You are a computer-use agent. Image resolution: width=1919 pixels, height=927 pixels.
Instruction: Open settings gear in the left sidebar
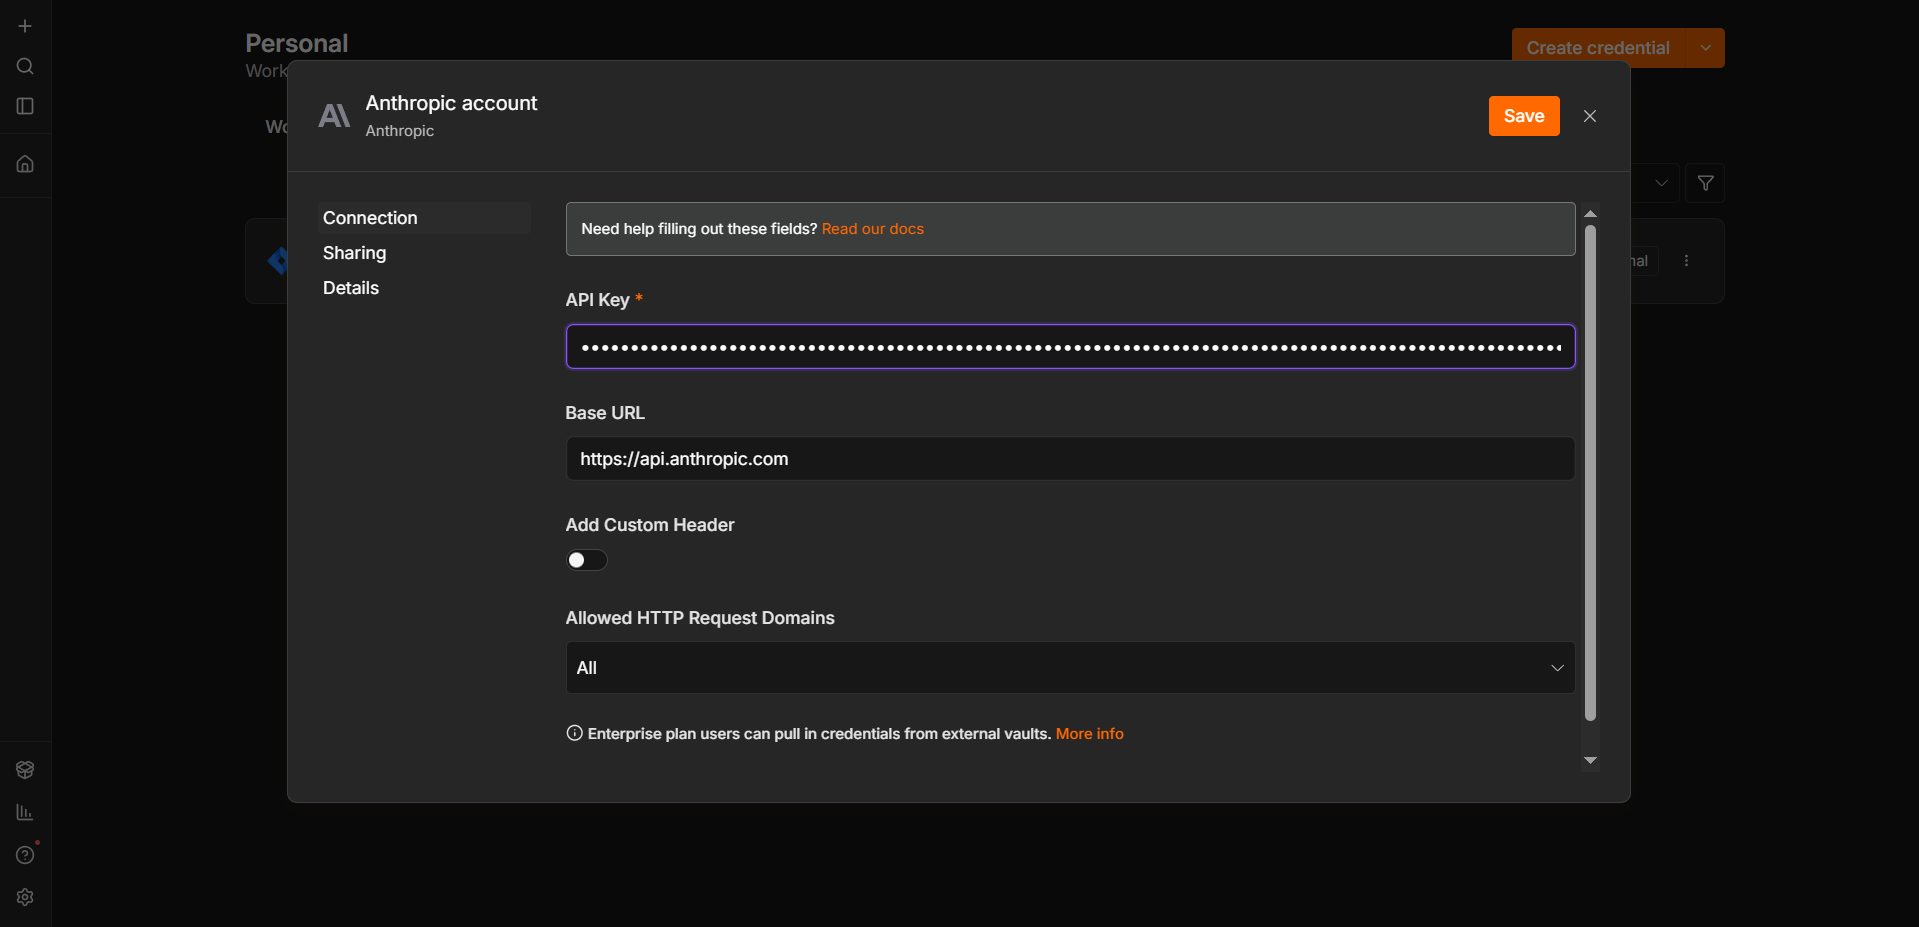[25, 897]
